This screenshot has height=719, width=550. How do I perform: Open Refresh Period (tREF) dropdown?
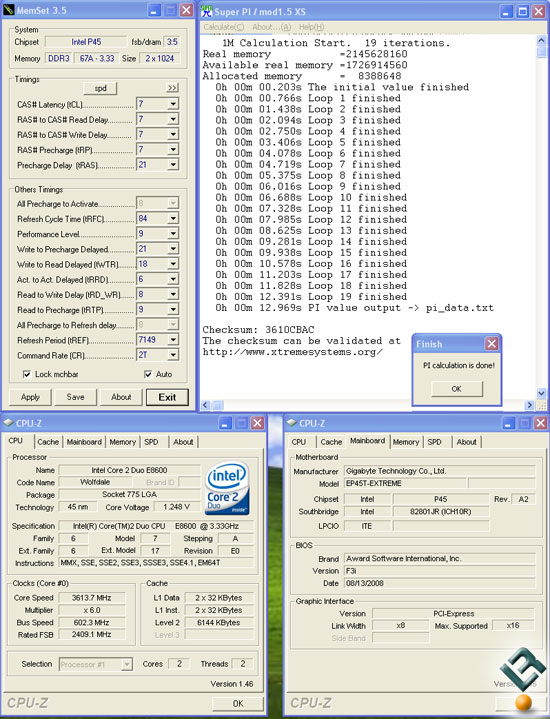point(173,339)
